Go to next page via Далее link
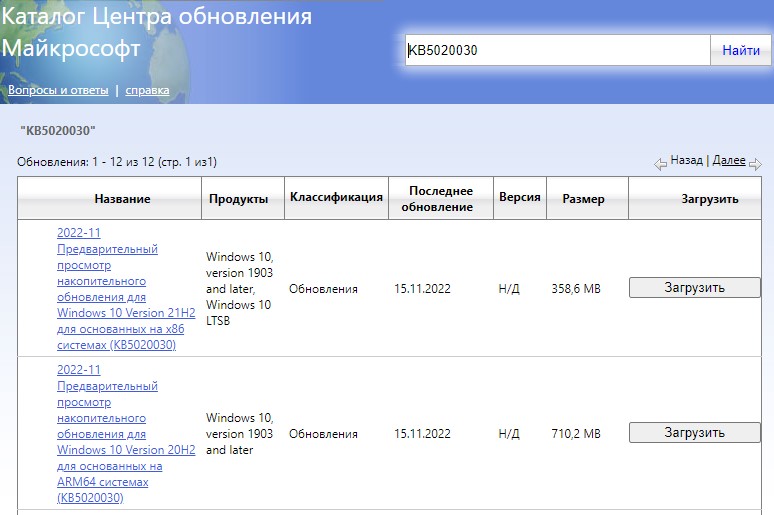 point(729,160)
